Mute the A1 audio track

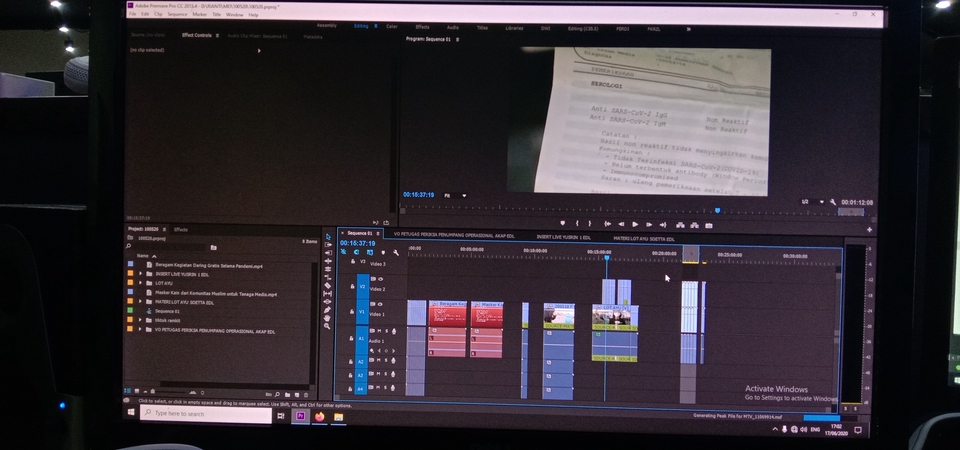tap(380, 331)
